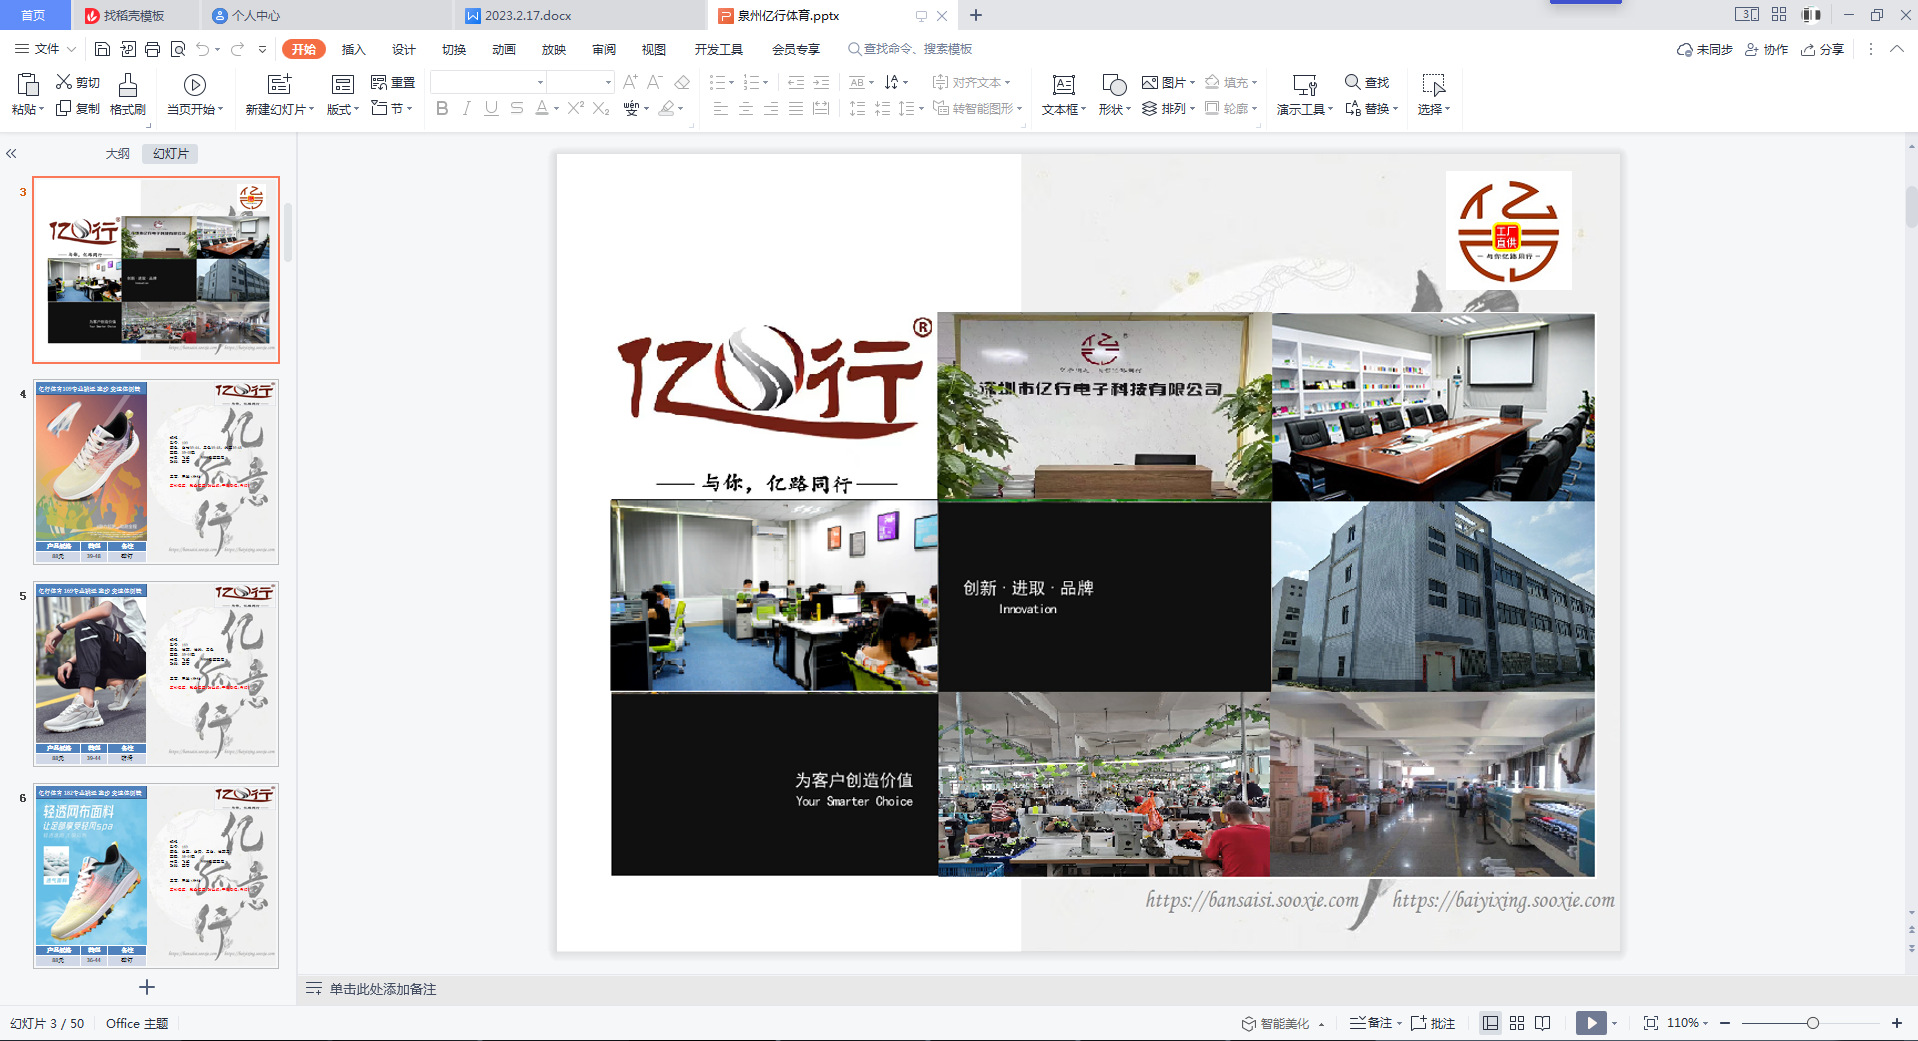Toggle Underline formatting
1918x1041 pixels.
tap(491, 108)
